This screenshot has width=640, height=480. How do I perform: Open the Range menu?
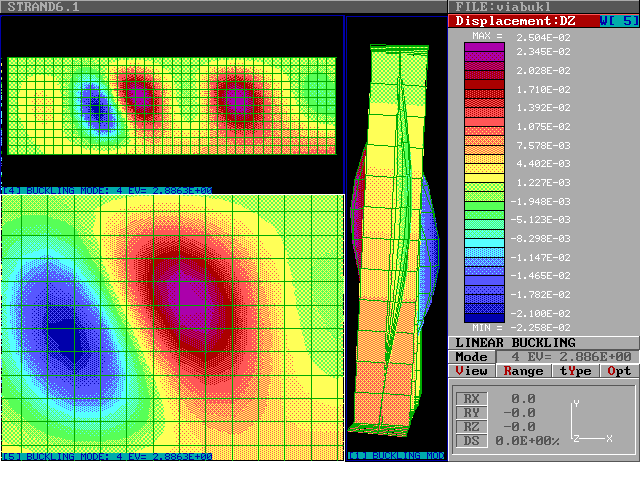point(523,371)
